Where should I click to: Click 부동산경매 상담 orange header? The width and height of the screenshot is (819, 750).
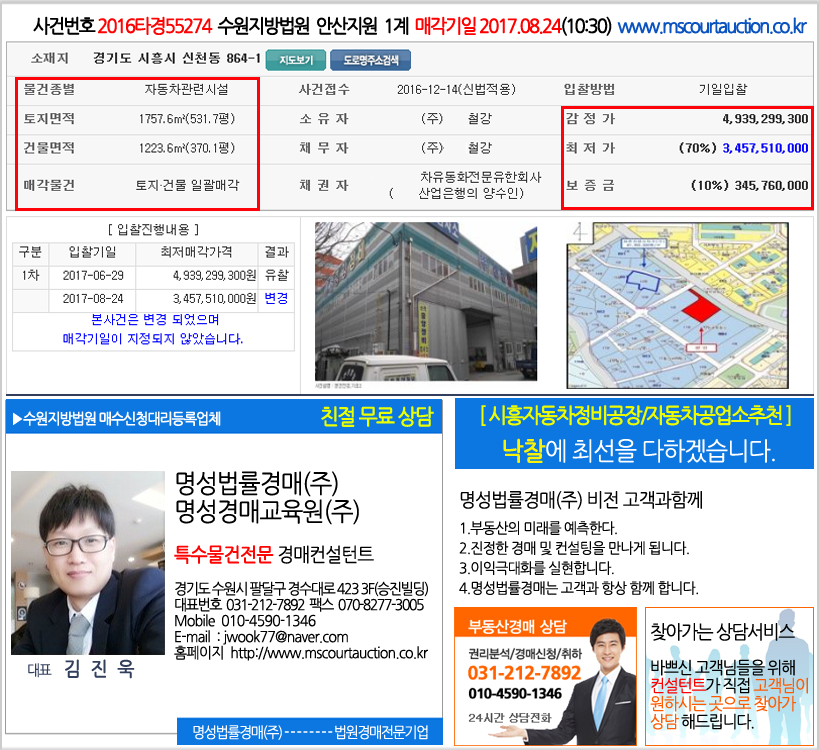(517, 627)
